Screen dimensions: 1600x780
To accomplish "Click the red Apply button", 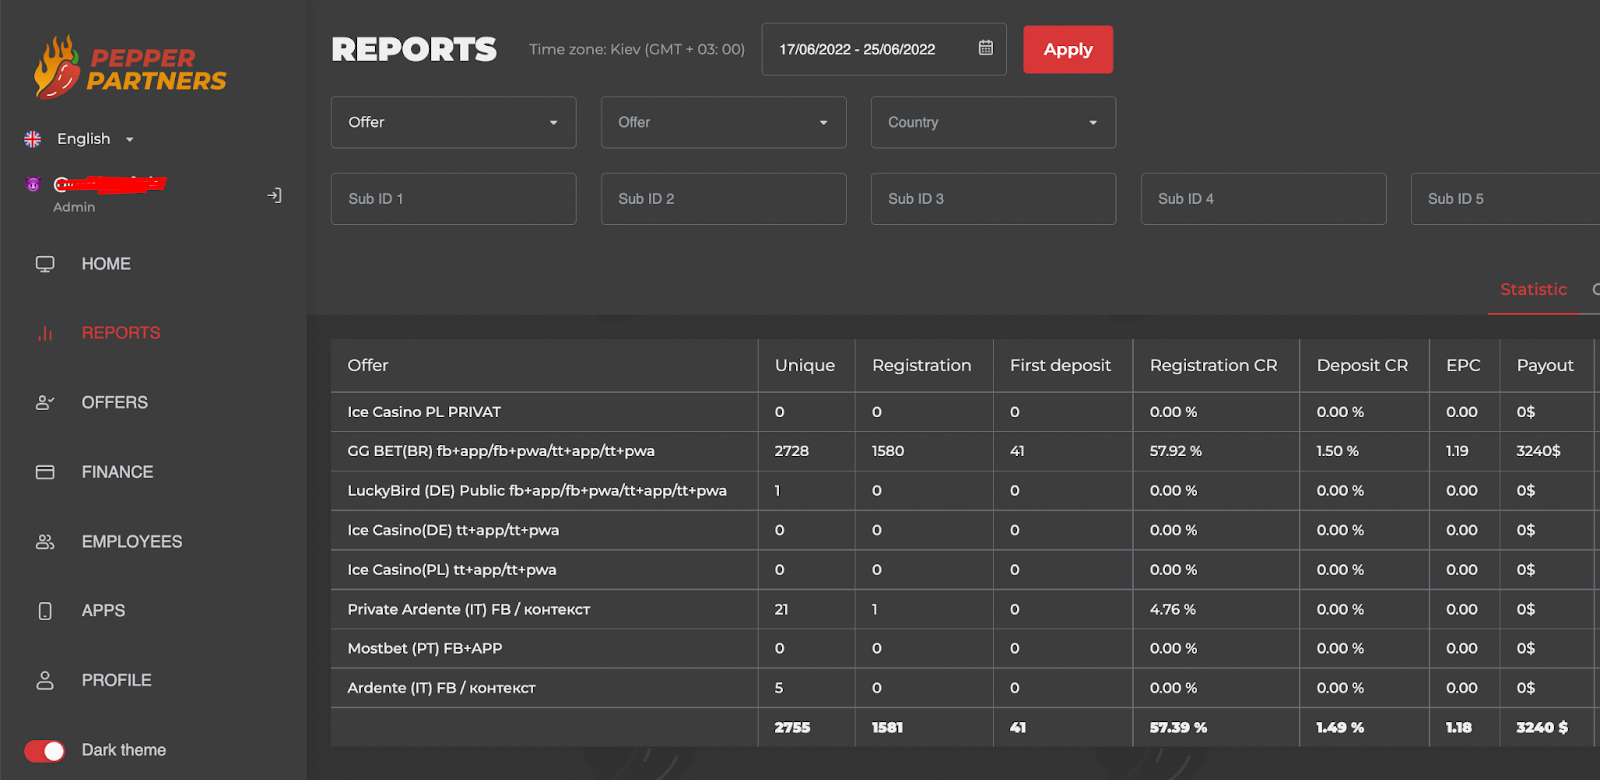I will tap(1068, 49).
